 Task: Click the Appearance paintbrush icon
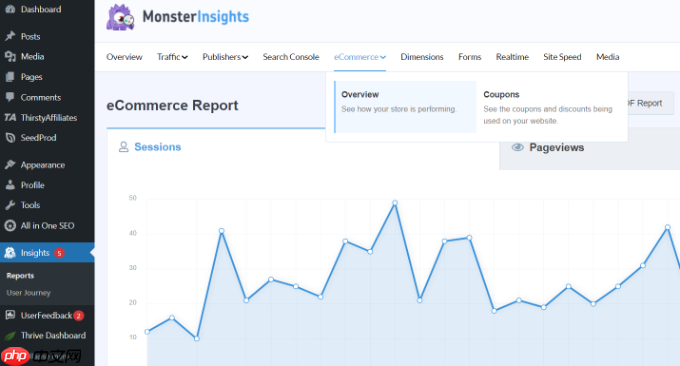click(10, 165)
